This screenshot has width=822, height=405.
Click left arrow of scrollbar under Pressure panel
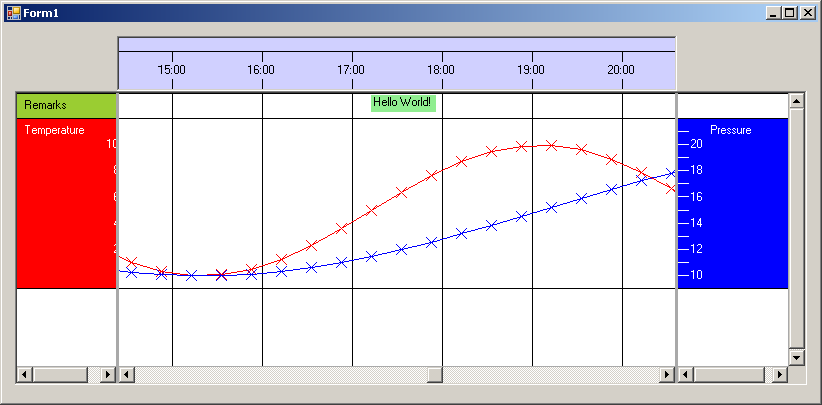(686, 375)
